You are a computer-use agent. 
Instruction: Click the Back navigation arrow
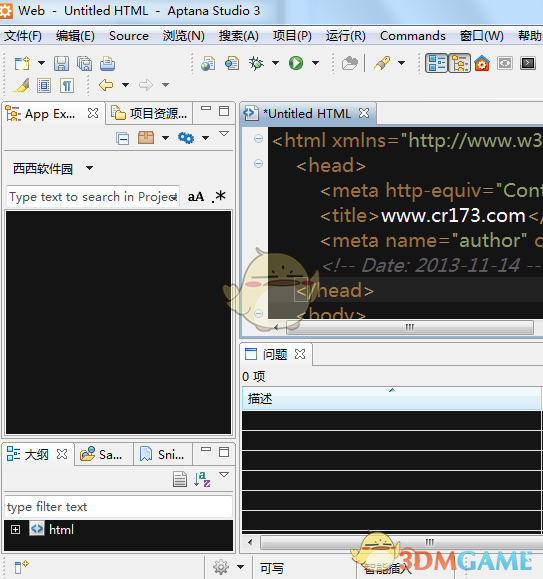(x=106, y=85)
